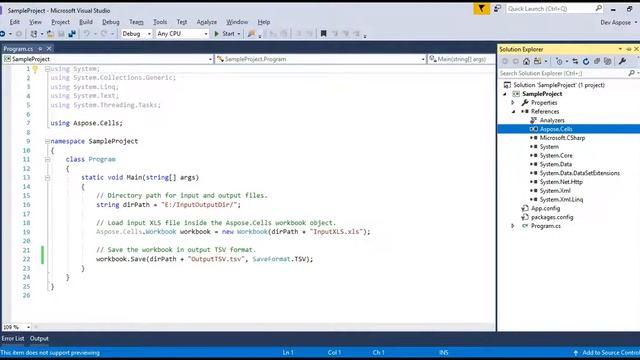Click the Quick Launch magnifier icon
The width and height of the screenshot is (640, 360).
(598, 8)
